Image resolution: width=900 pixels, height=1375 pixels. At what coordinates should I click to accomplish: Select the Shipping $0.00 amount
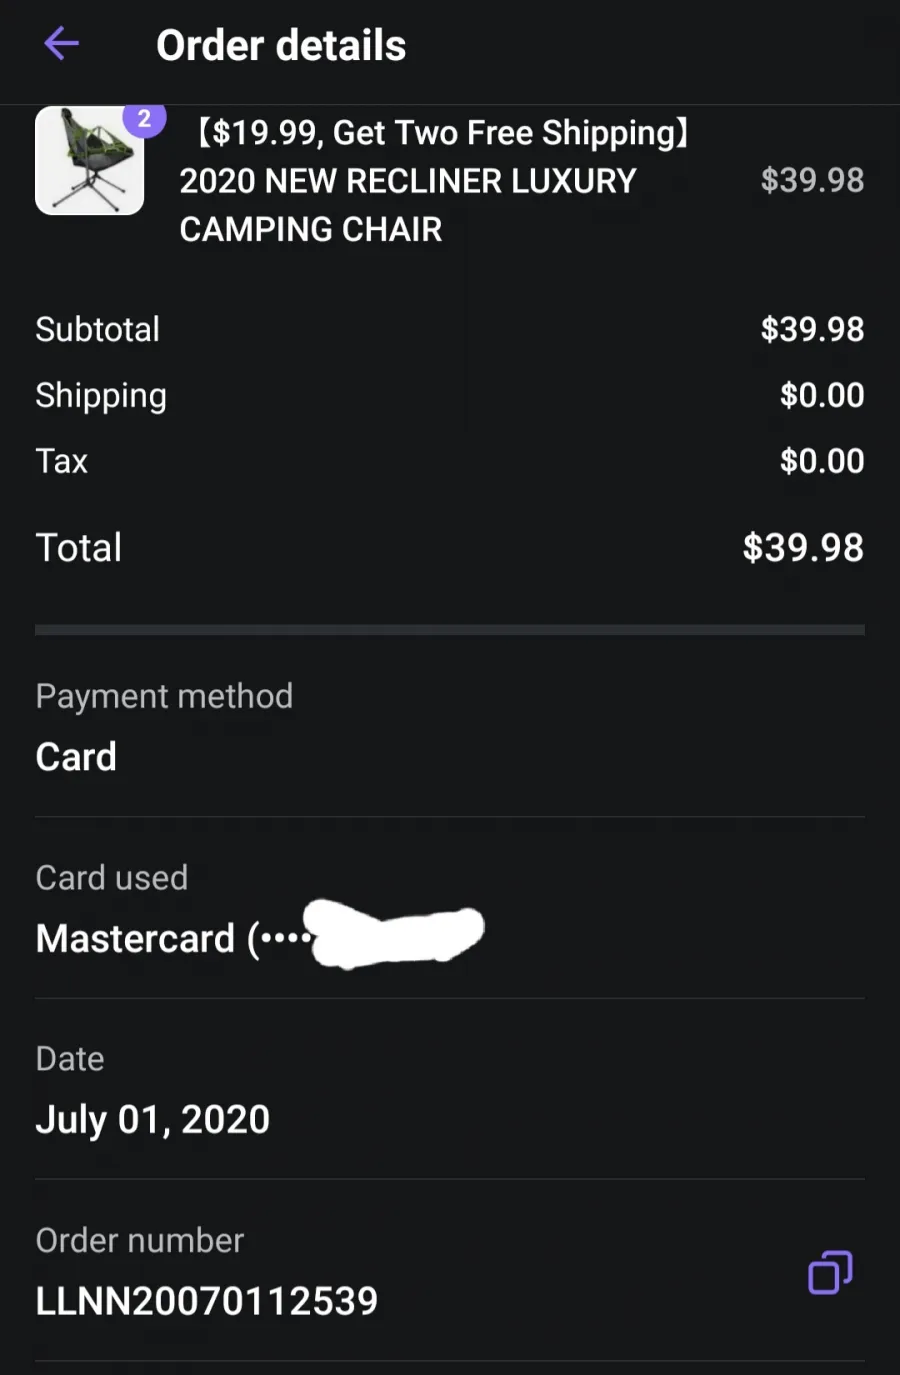pos(822,395)
